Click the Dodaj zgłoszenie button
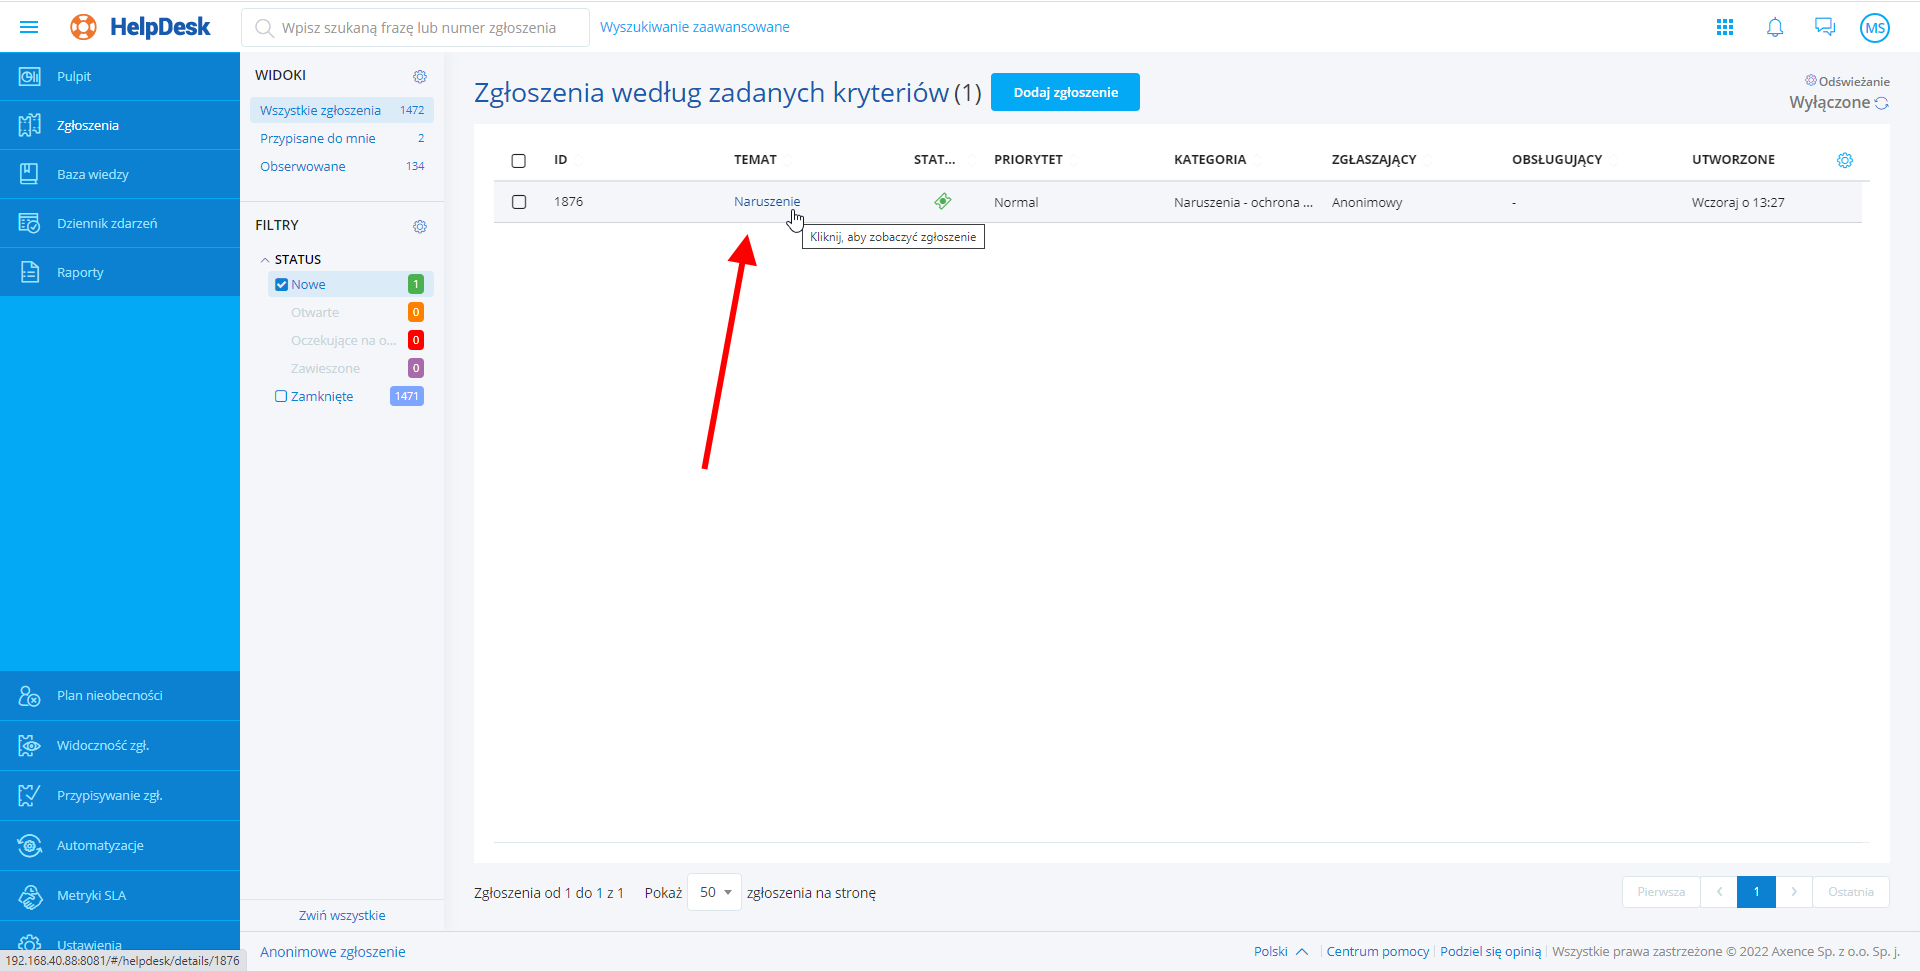The width and height of the screenshot is (1920, 971). 1065,92
